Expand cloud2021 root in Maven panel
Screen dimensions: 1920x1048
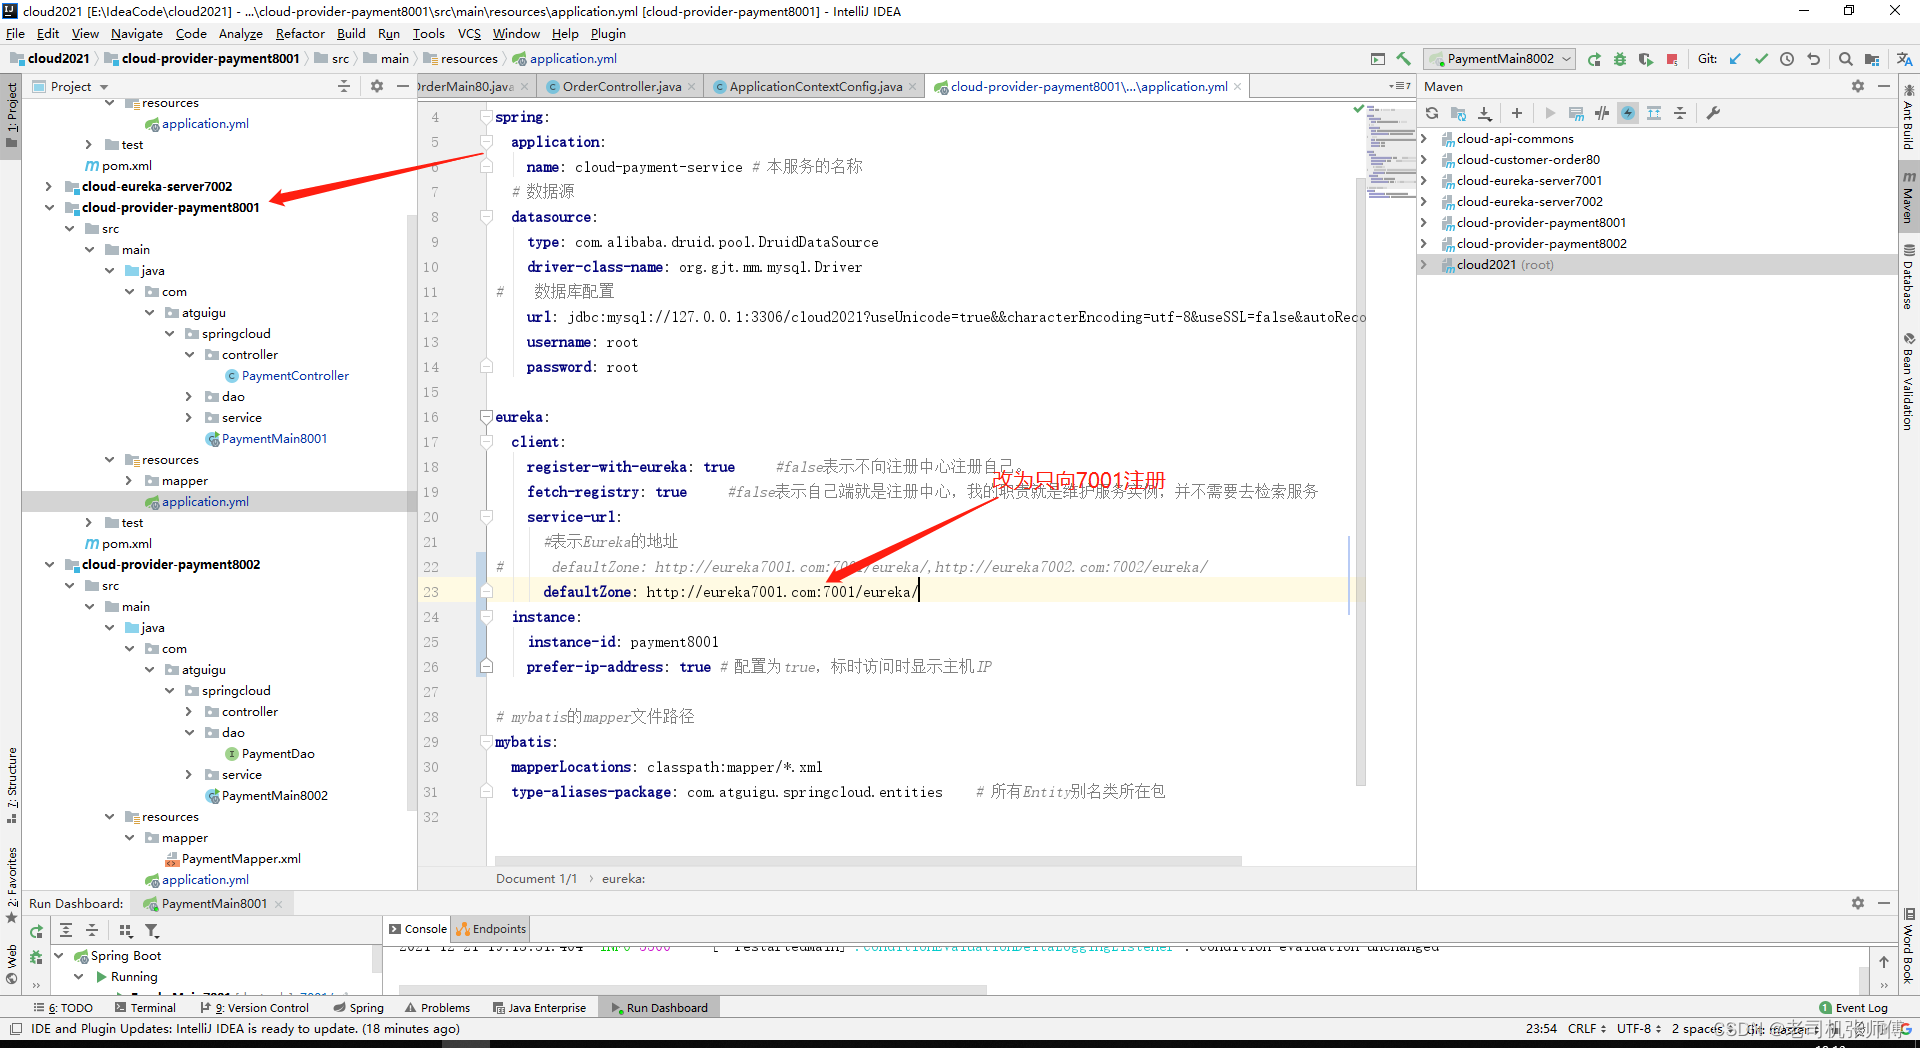point(1425,265)
